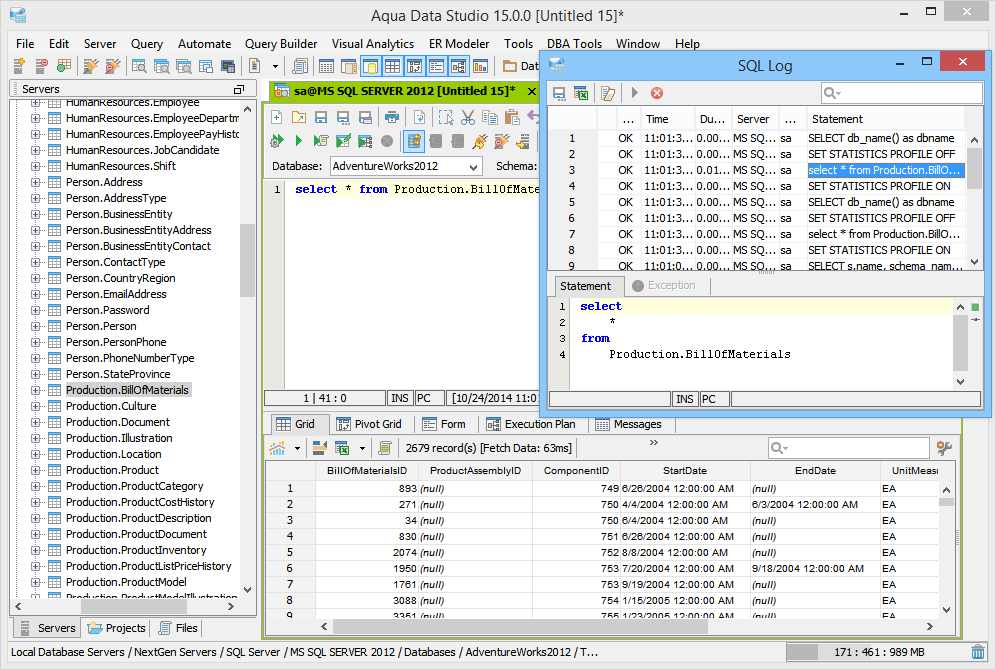Open the Query Builder menu

pos(281,44)
